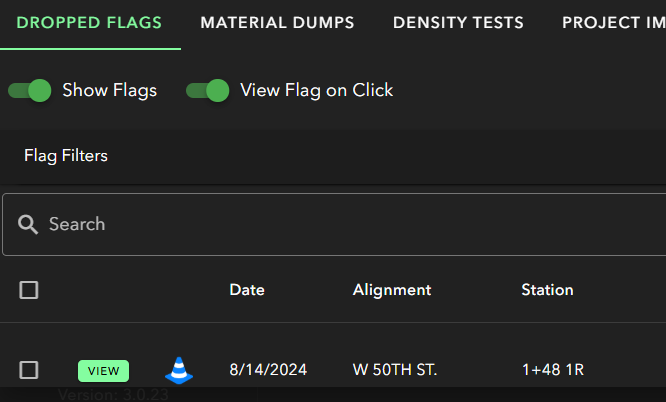Tick the checkbox for the 8/14/2024 flag row

point(29,370)
